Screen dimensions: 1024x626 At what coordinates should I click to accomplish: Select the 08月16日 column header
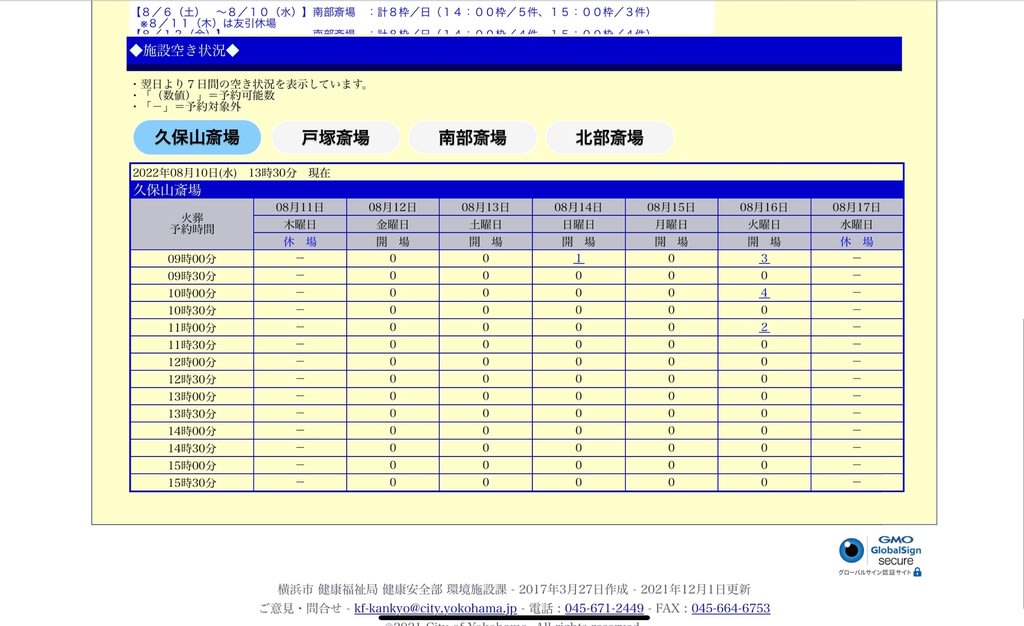[x=763, y=208]
